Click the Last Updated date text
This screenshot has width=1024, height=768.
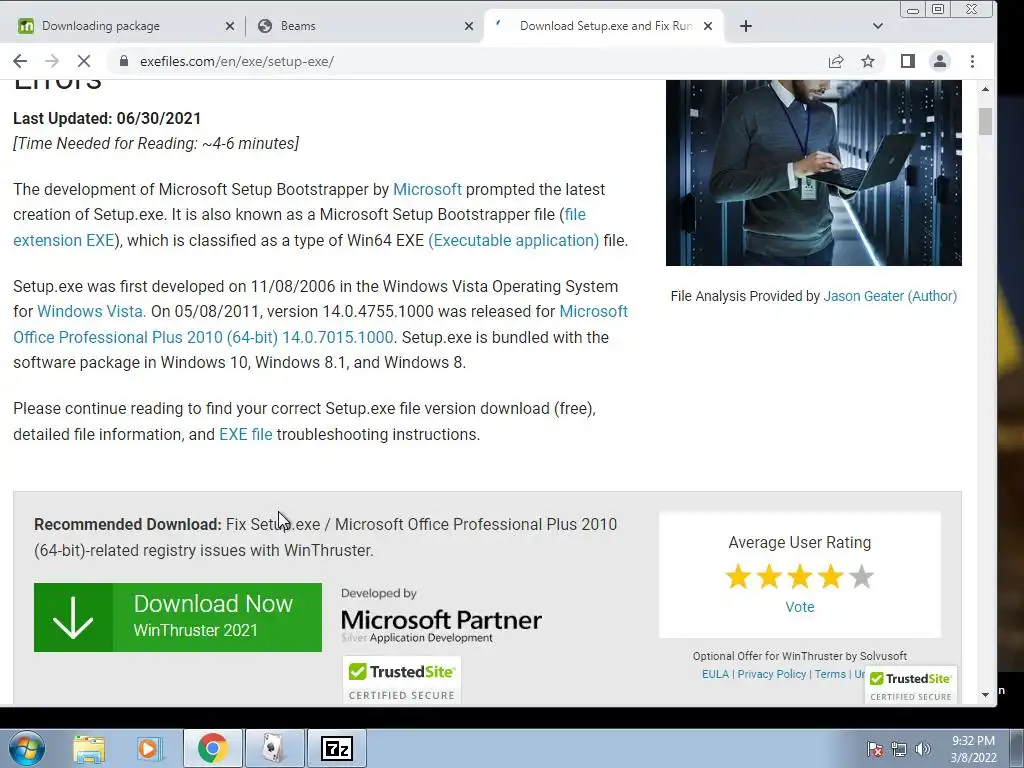click(107, 118)
